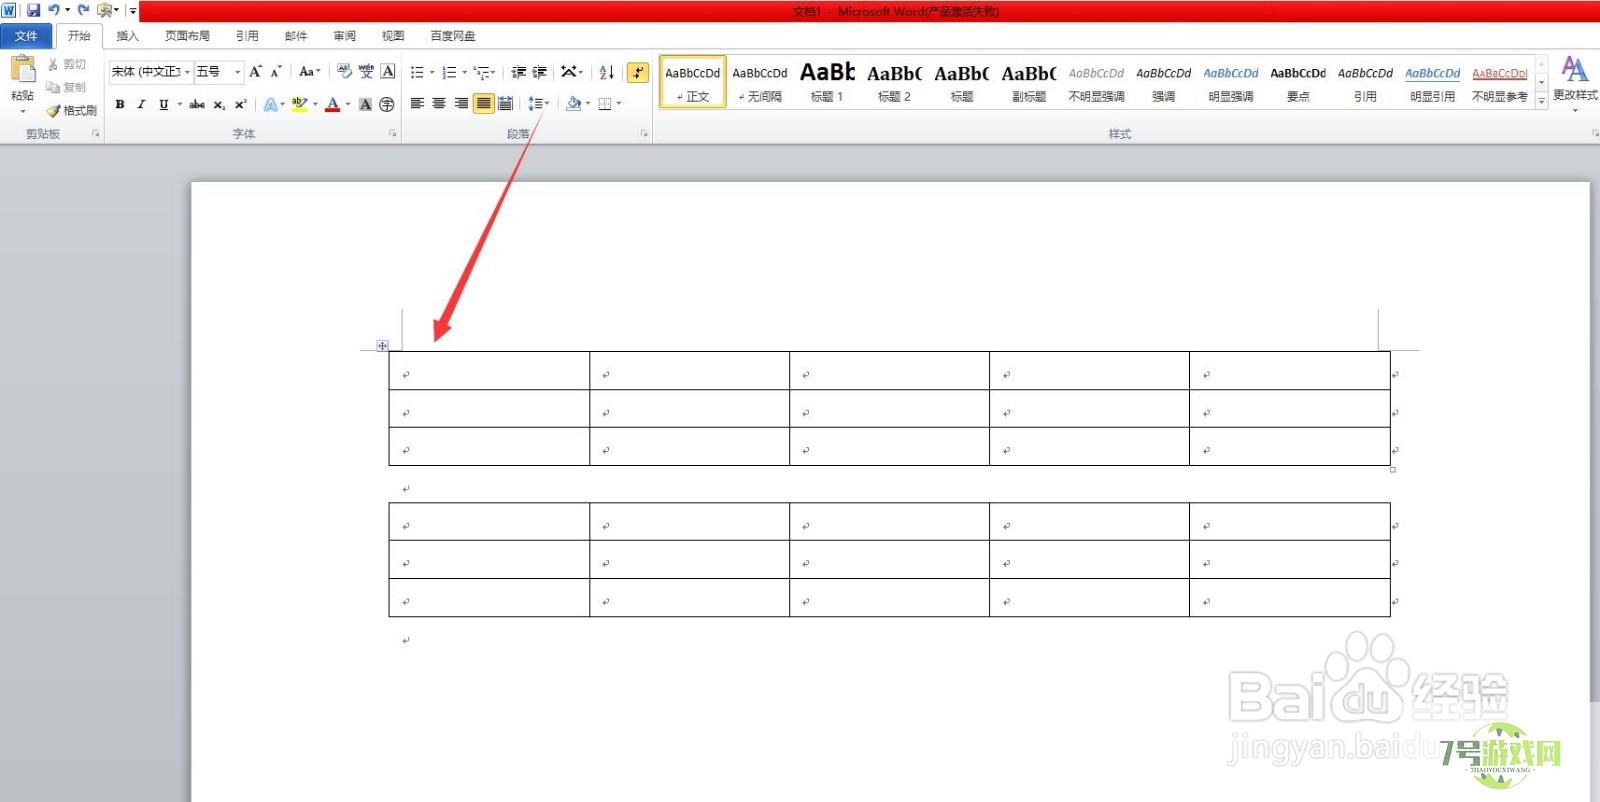Toggle center alignment
1600x802 pixels.
439,104
